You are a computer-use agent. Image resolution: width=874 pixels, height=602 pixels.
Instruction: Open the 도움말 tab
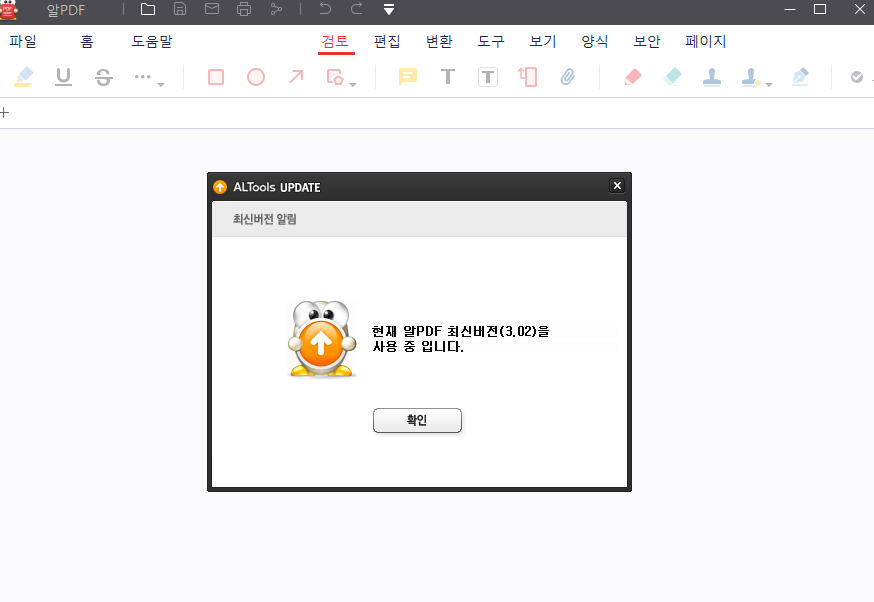point(152,41)
